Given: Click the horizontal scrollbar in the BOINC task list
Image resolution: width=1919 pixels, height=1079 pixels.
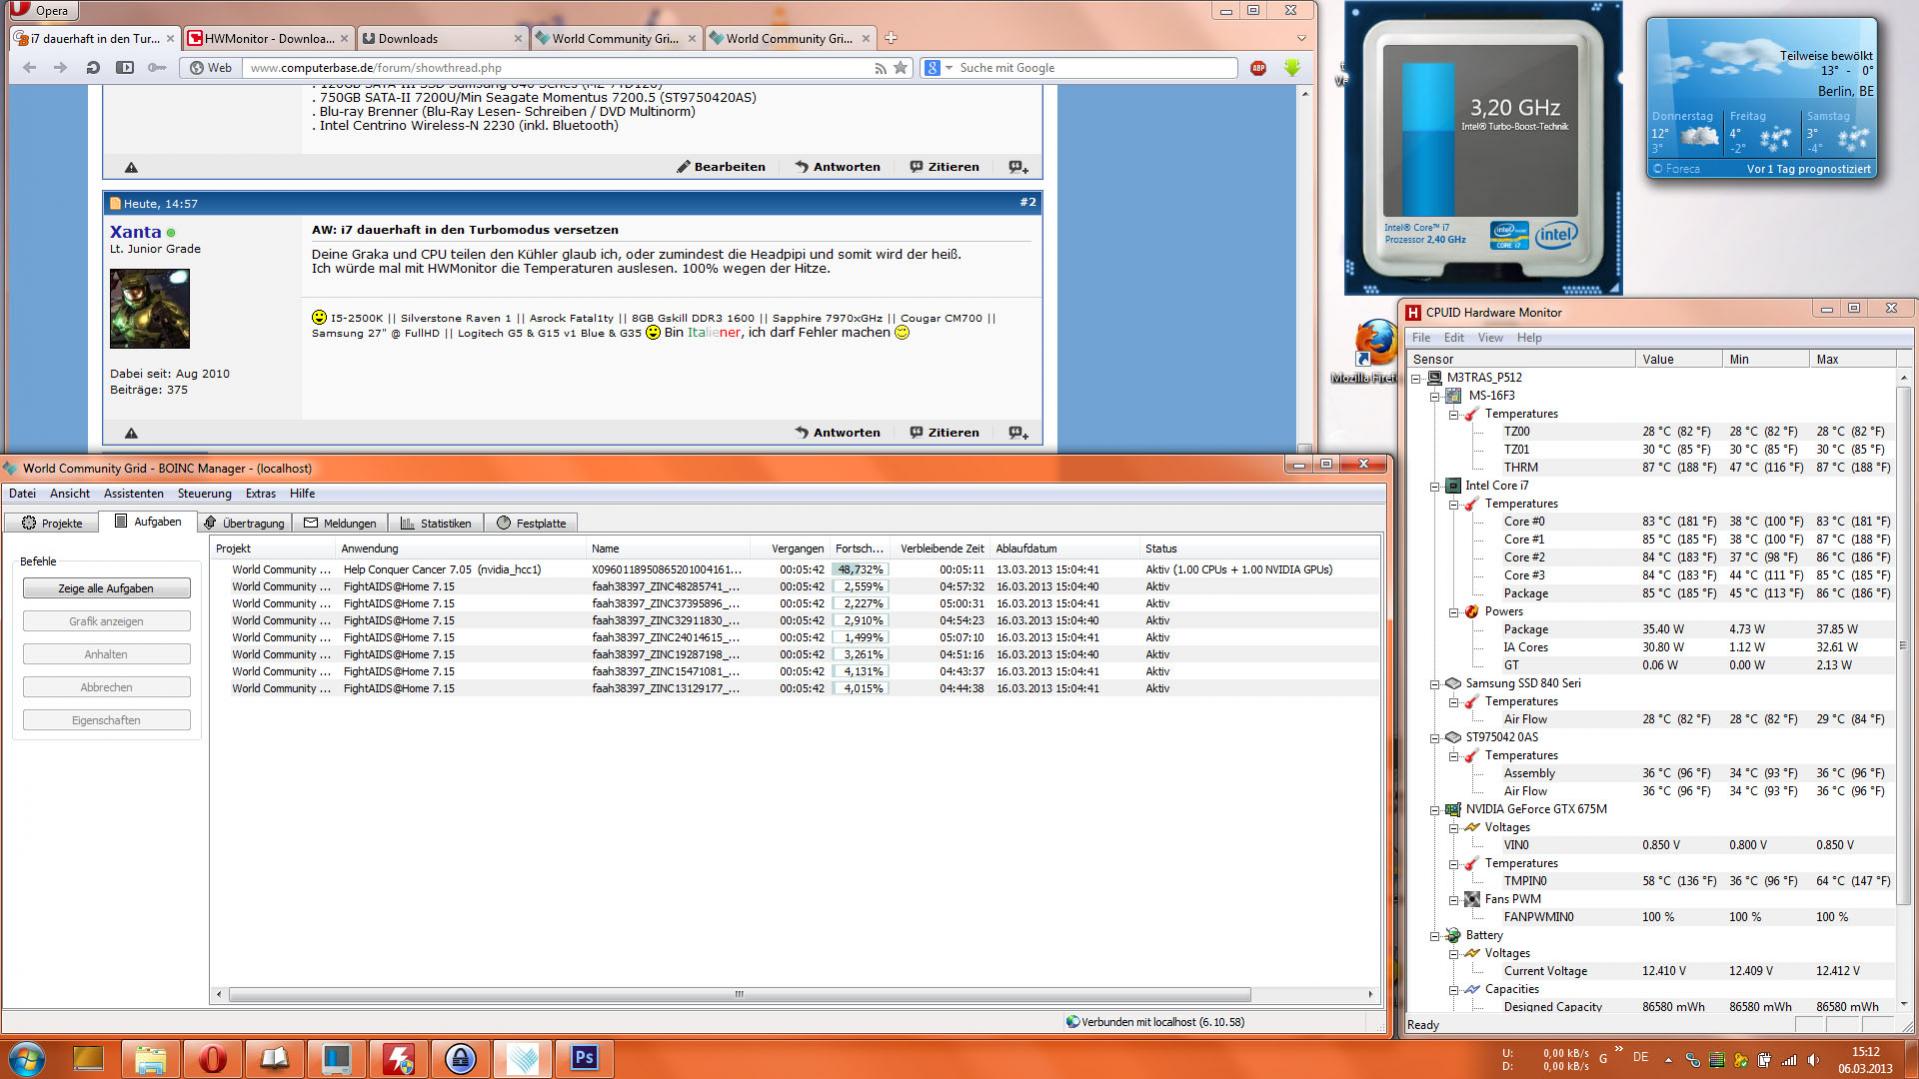Looking at the screenshot, I should pos(740,994).
